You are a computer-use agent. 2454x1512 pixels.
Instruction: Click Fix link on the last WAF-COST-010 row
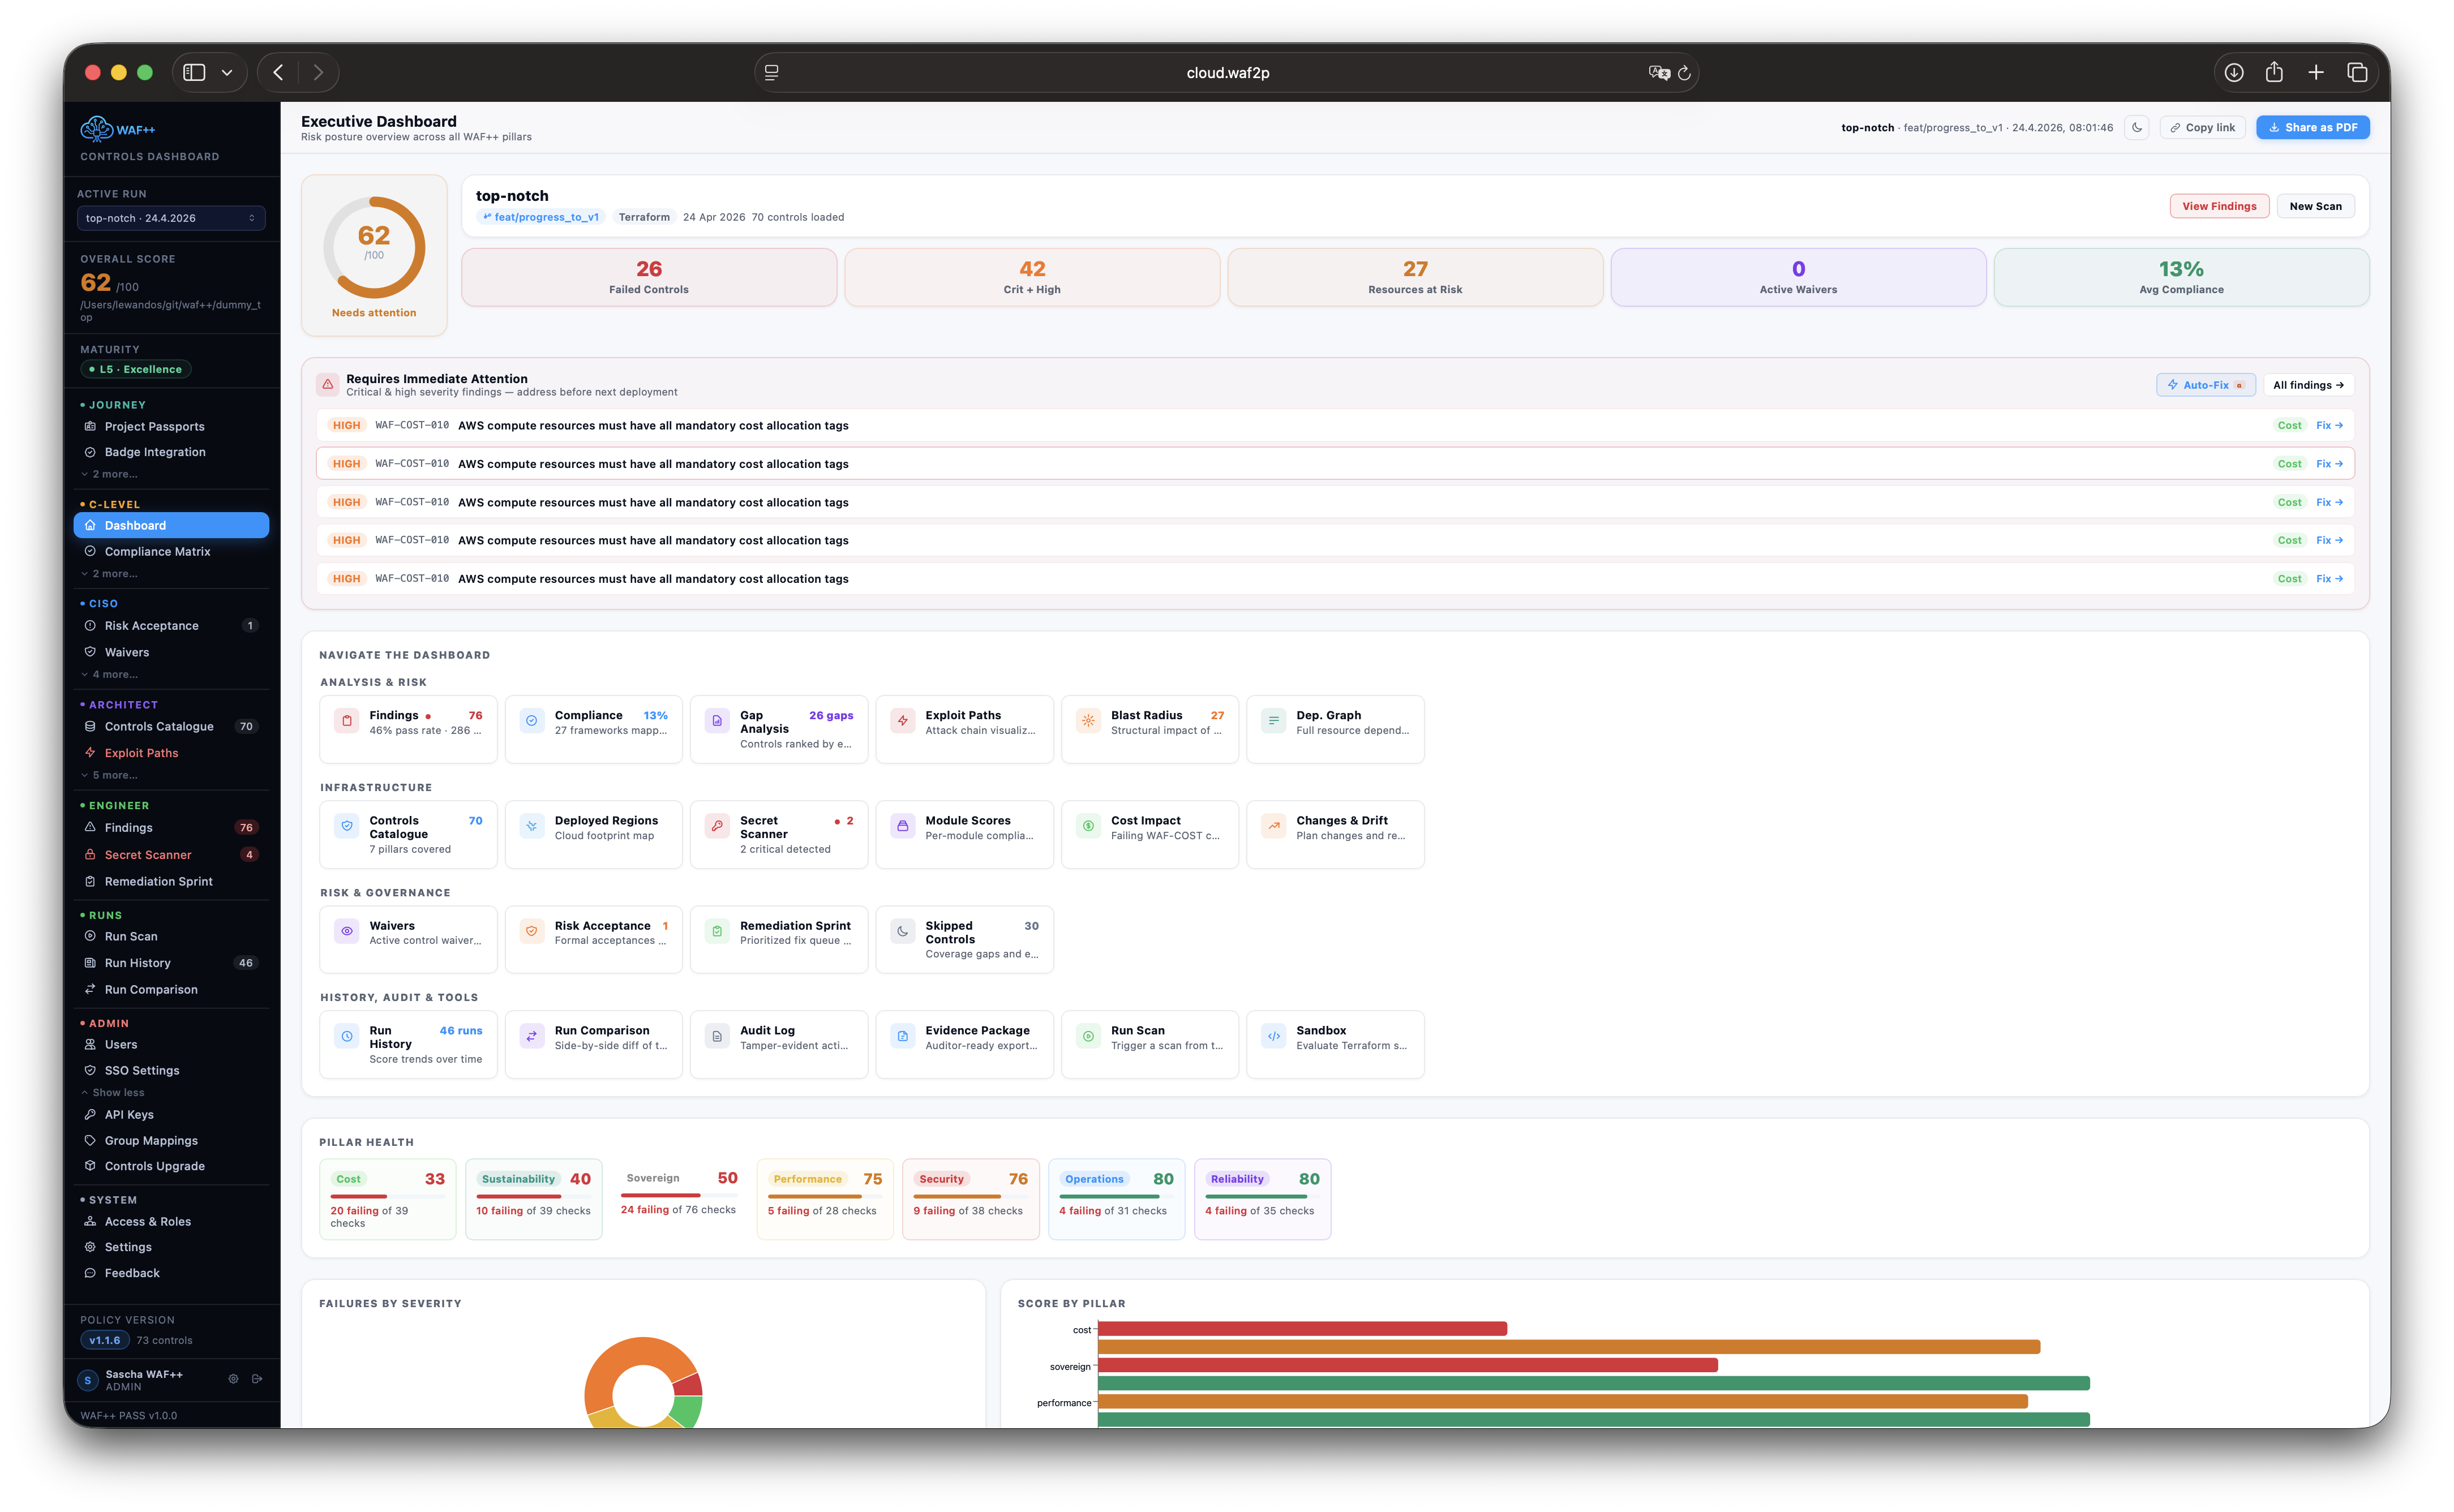click(2329, 579)
